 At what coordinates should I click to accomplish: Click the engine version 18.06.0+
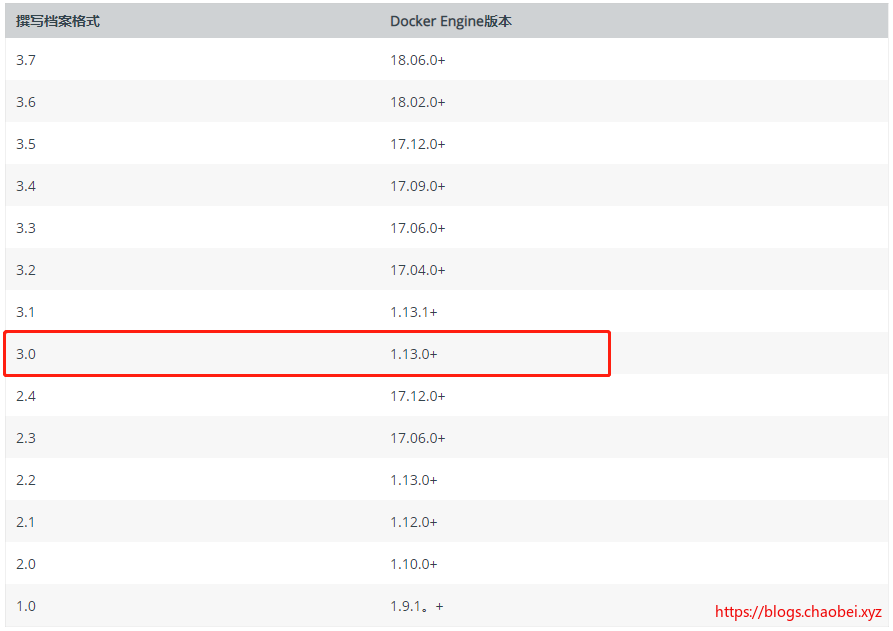coord(417,60)
